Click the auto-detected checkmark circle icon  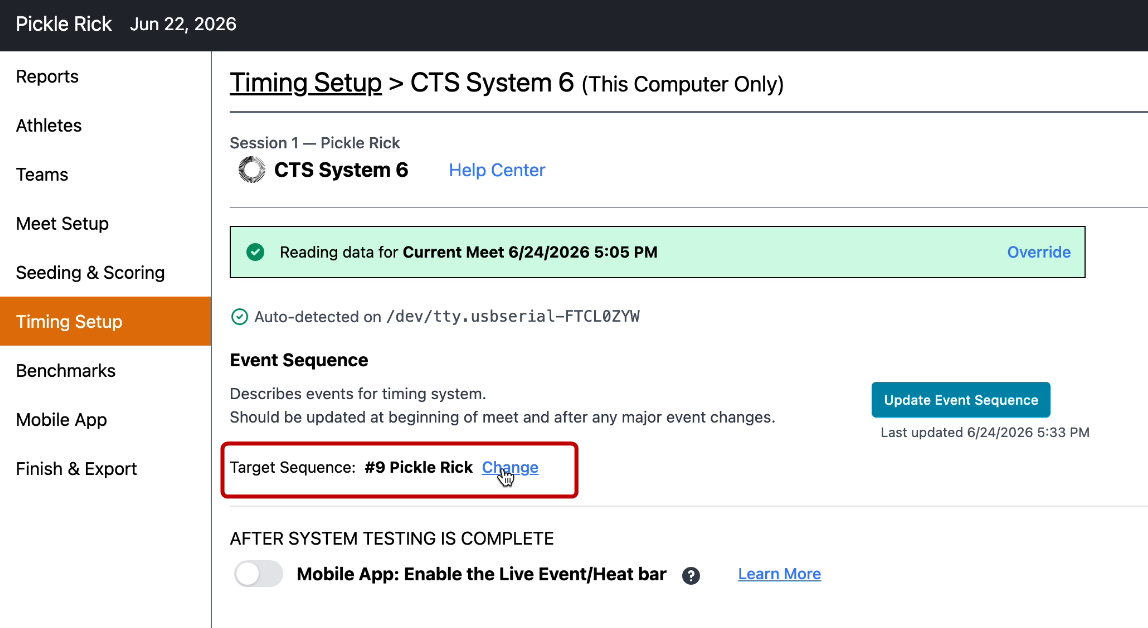point(239,317)
